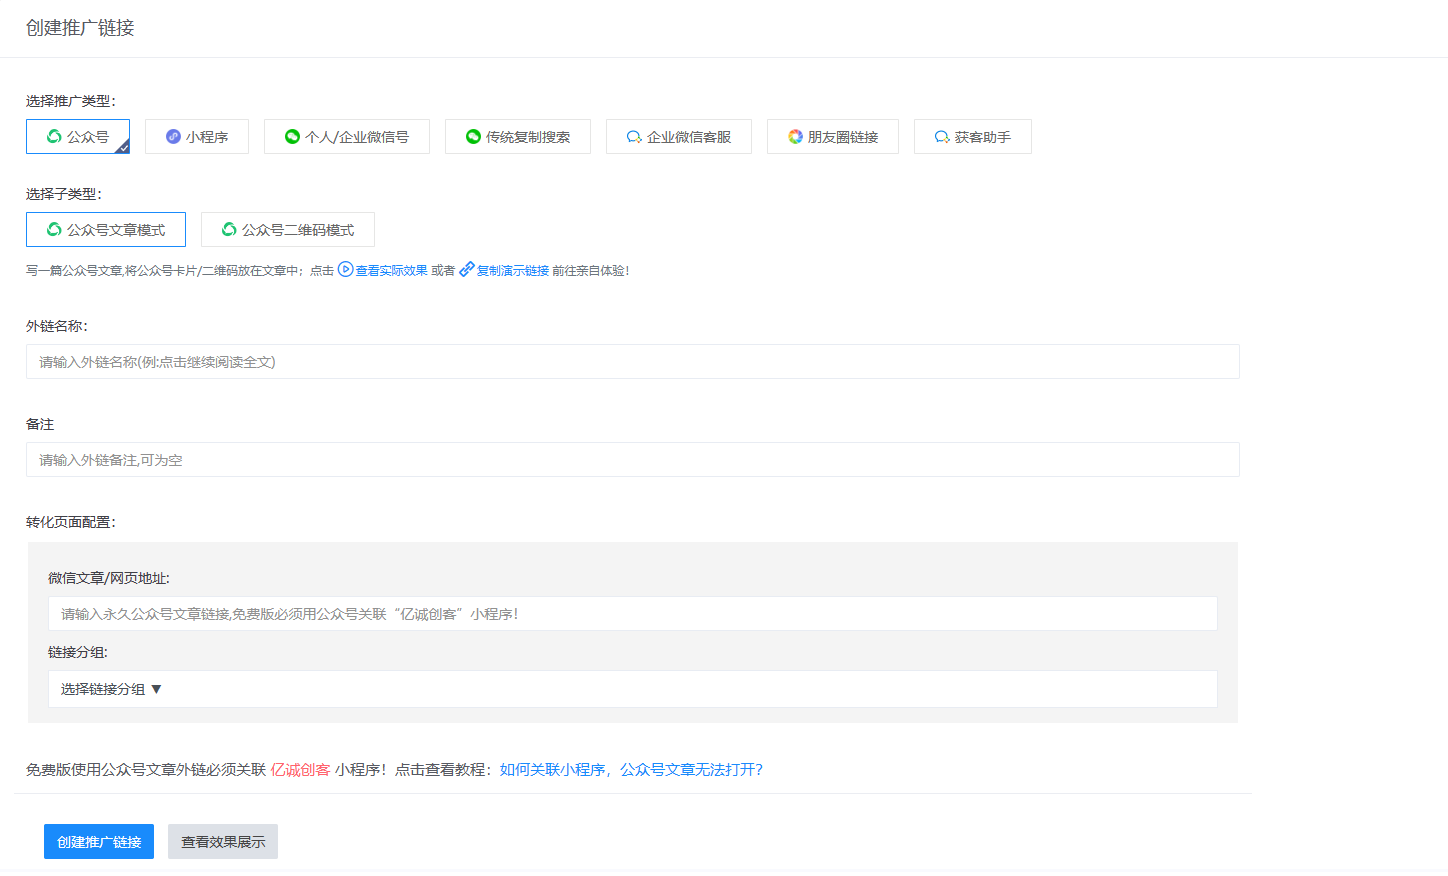
Task: Click the 查看效果展示 button
Action: pyautogui.click(x=222, y=841)
